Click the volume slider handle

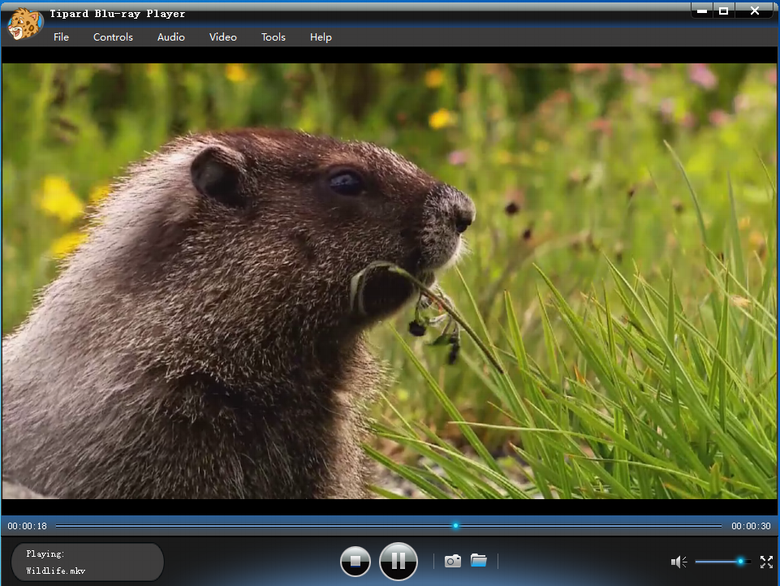coord(740,562)
